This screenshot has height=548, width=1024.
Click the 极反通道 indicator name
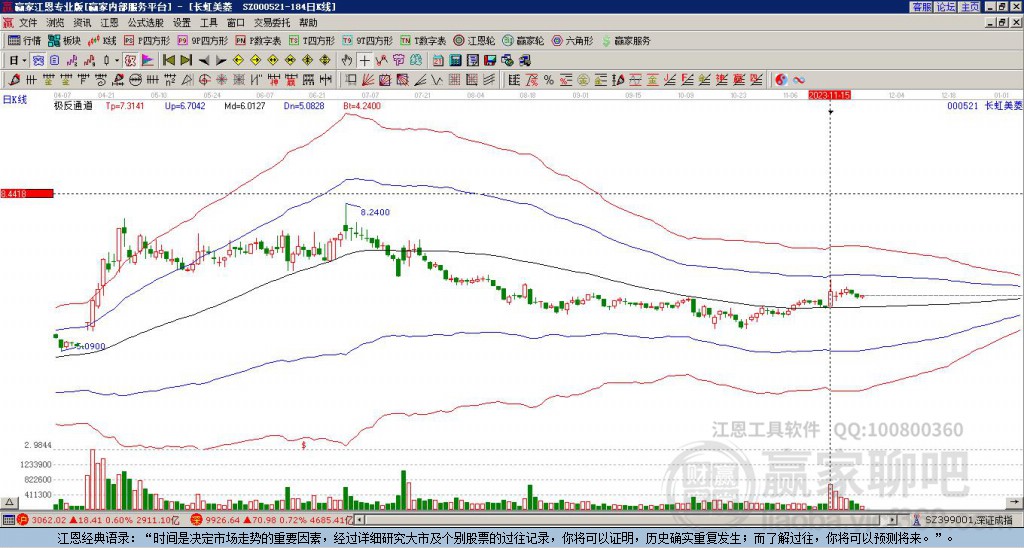tap(72, 106)
